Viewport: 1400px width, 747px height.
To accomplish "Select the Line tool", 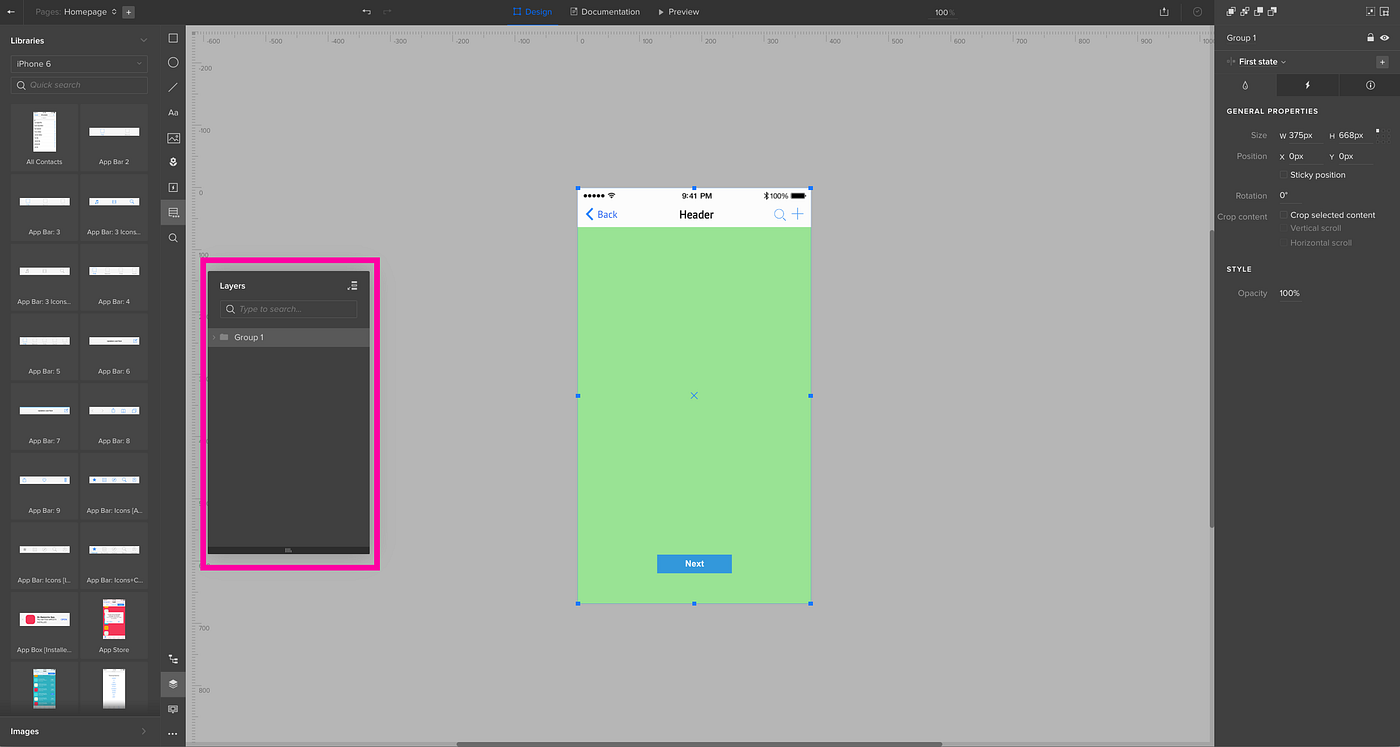I will point(173,88).
